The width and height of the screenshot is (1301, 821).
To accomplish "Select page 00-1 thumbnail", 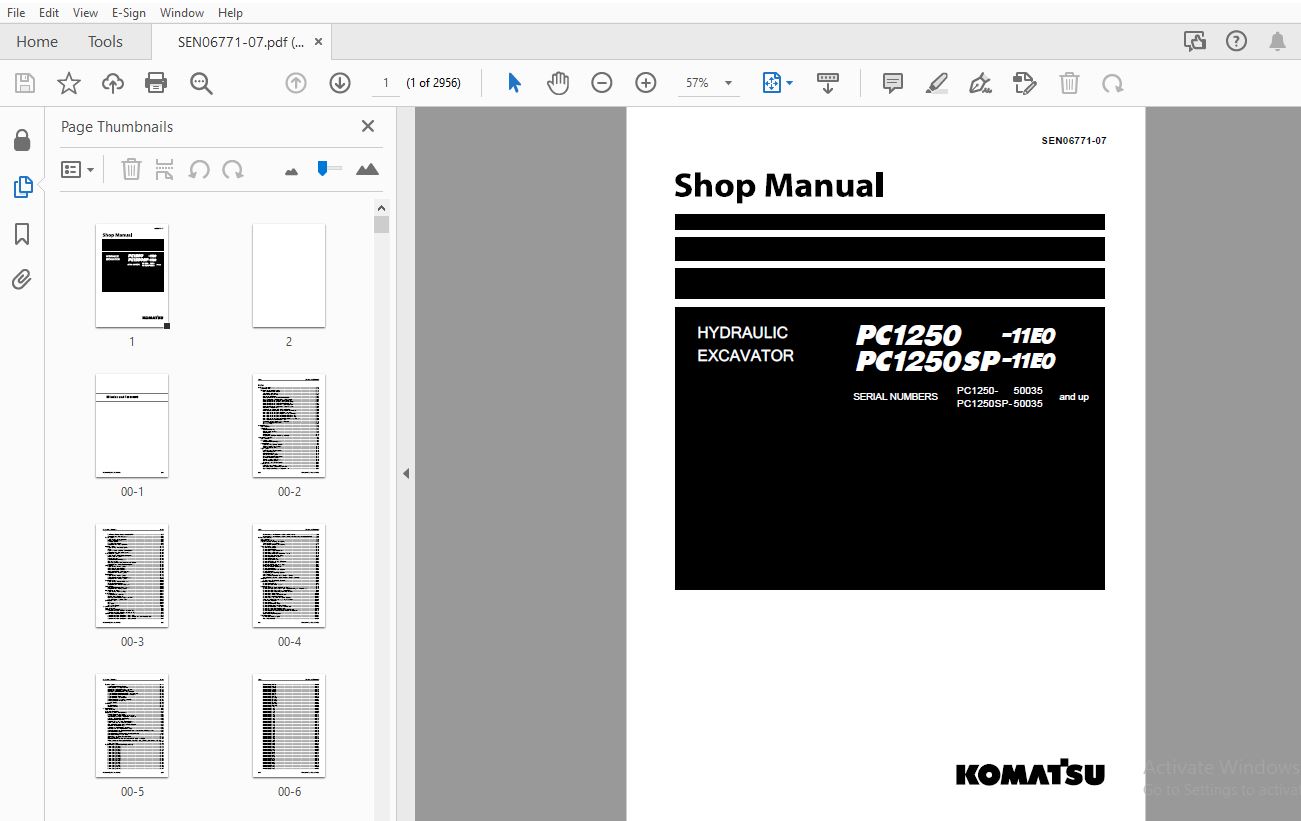I will pos(132,426).
